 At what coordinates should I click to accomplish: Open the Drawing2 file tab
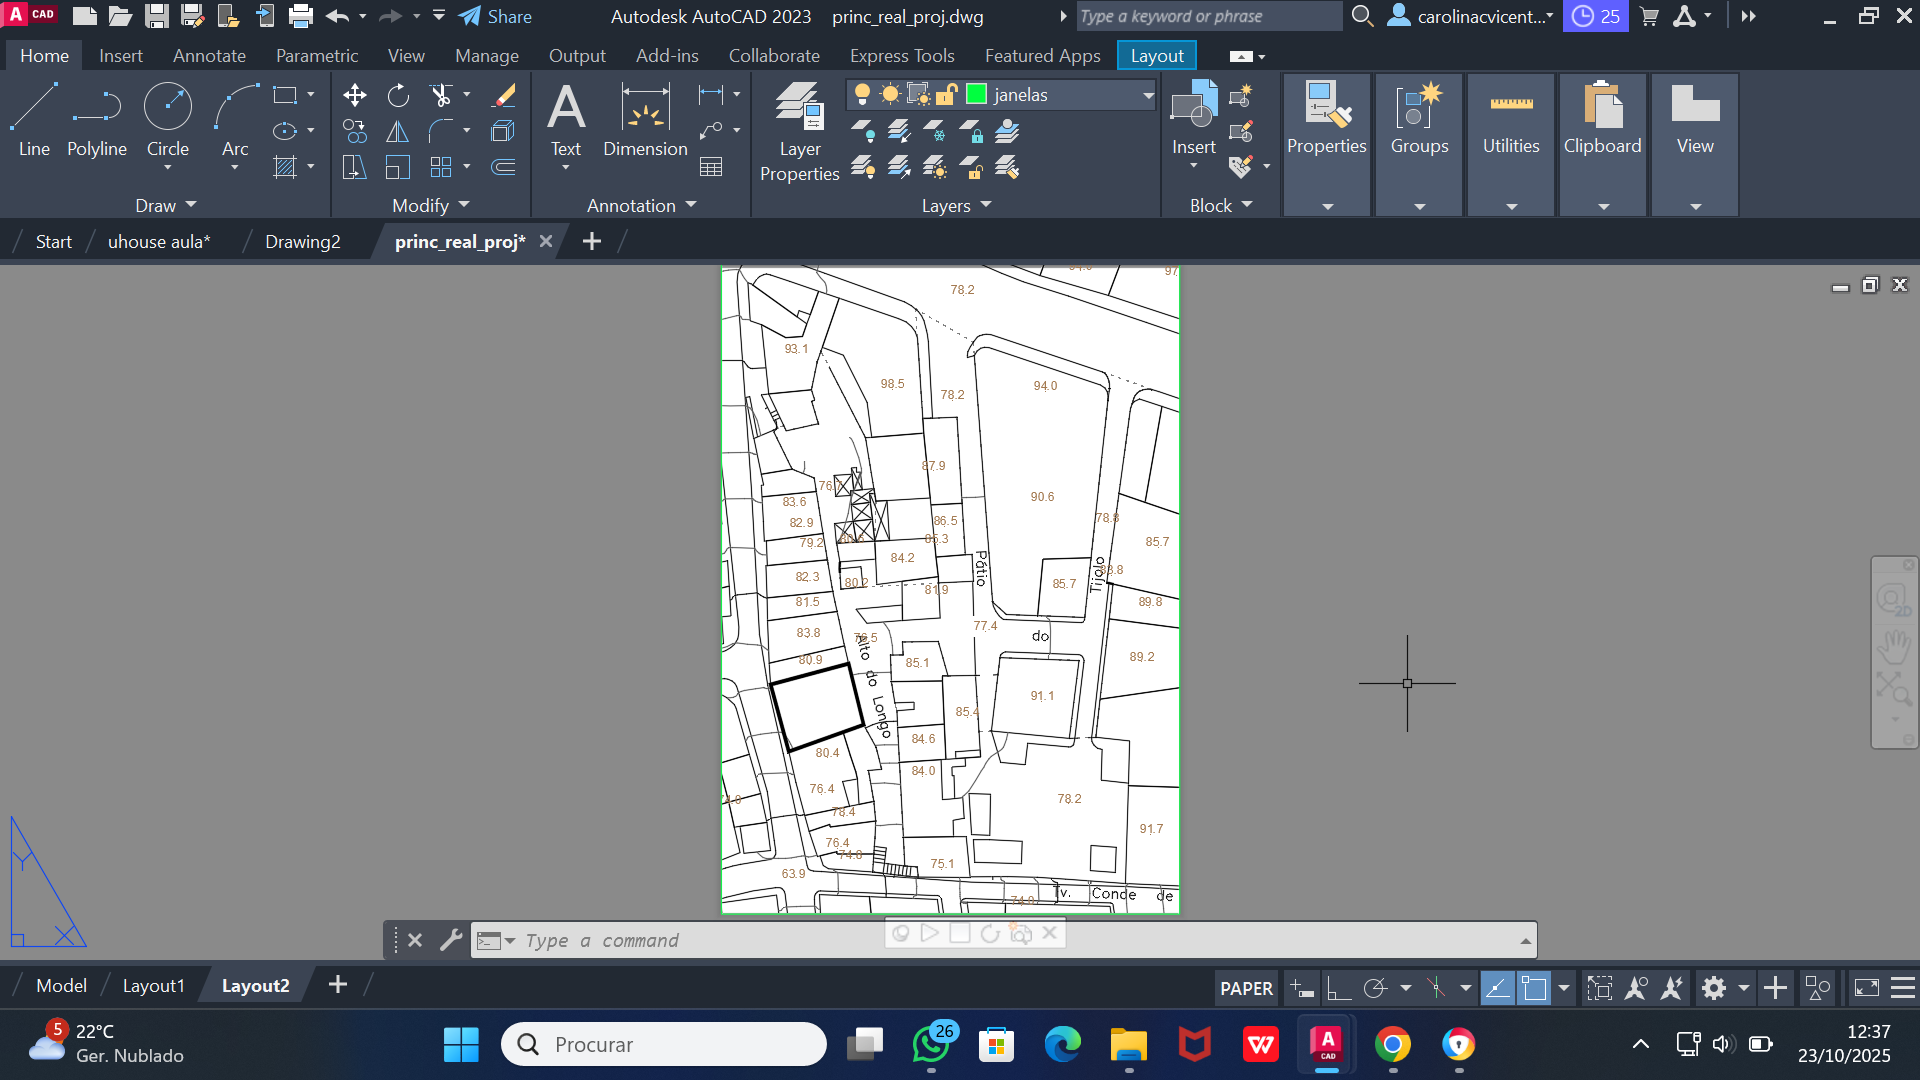(302, 242)
